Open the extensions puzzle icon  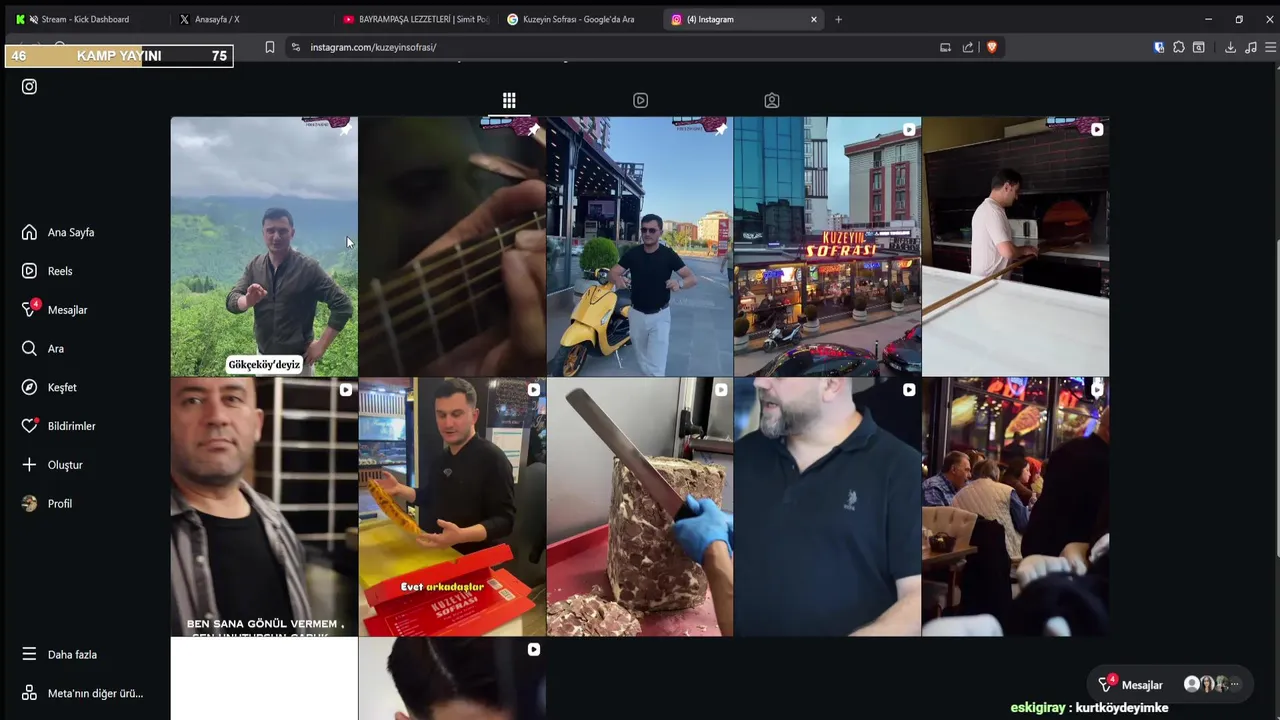tap(1179, 47)
